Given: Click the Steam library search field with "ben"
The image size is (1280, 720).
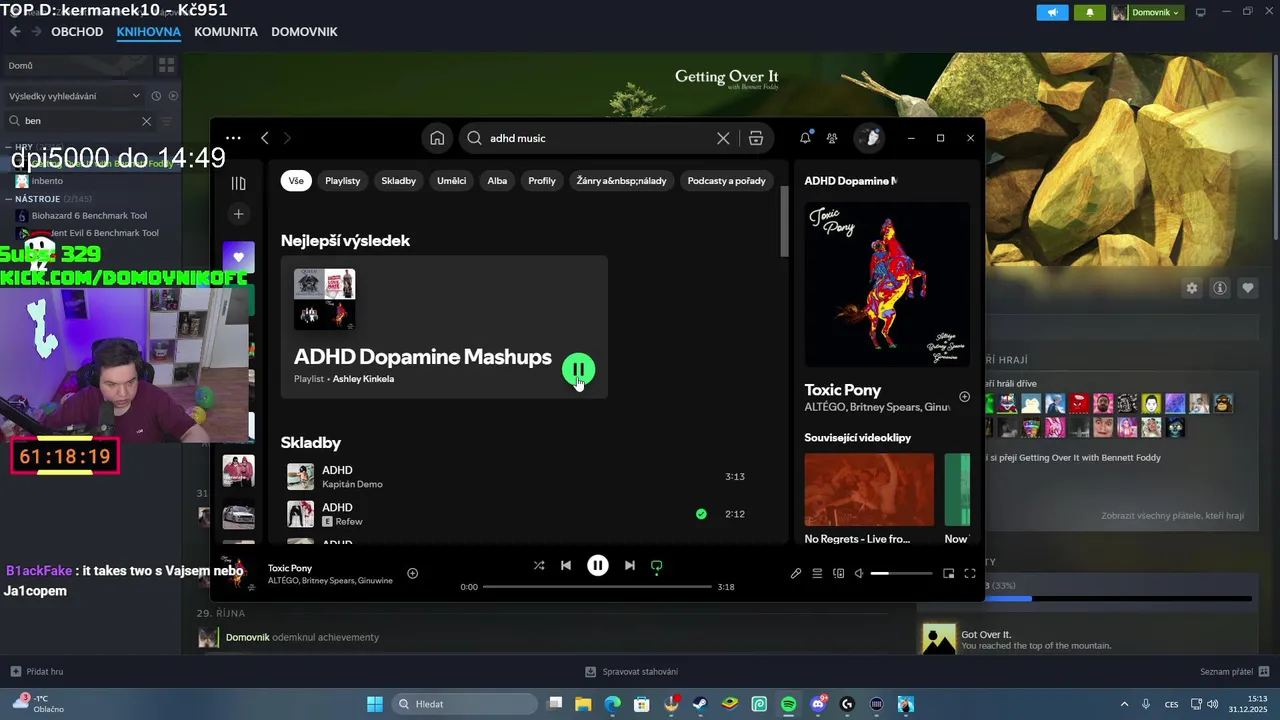Looking at the screenshot, I should click(80, 121).
